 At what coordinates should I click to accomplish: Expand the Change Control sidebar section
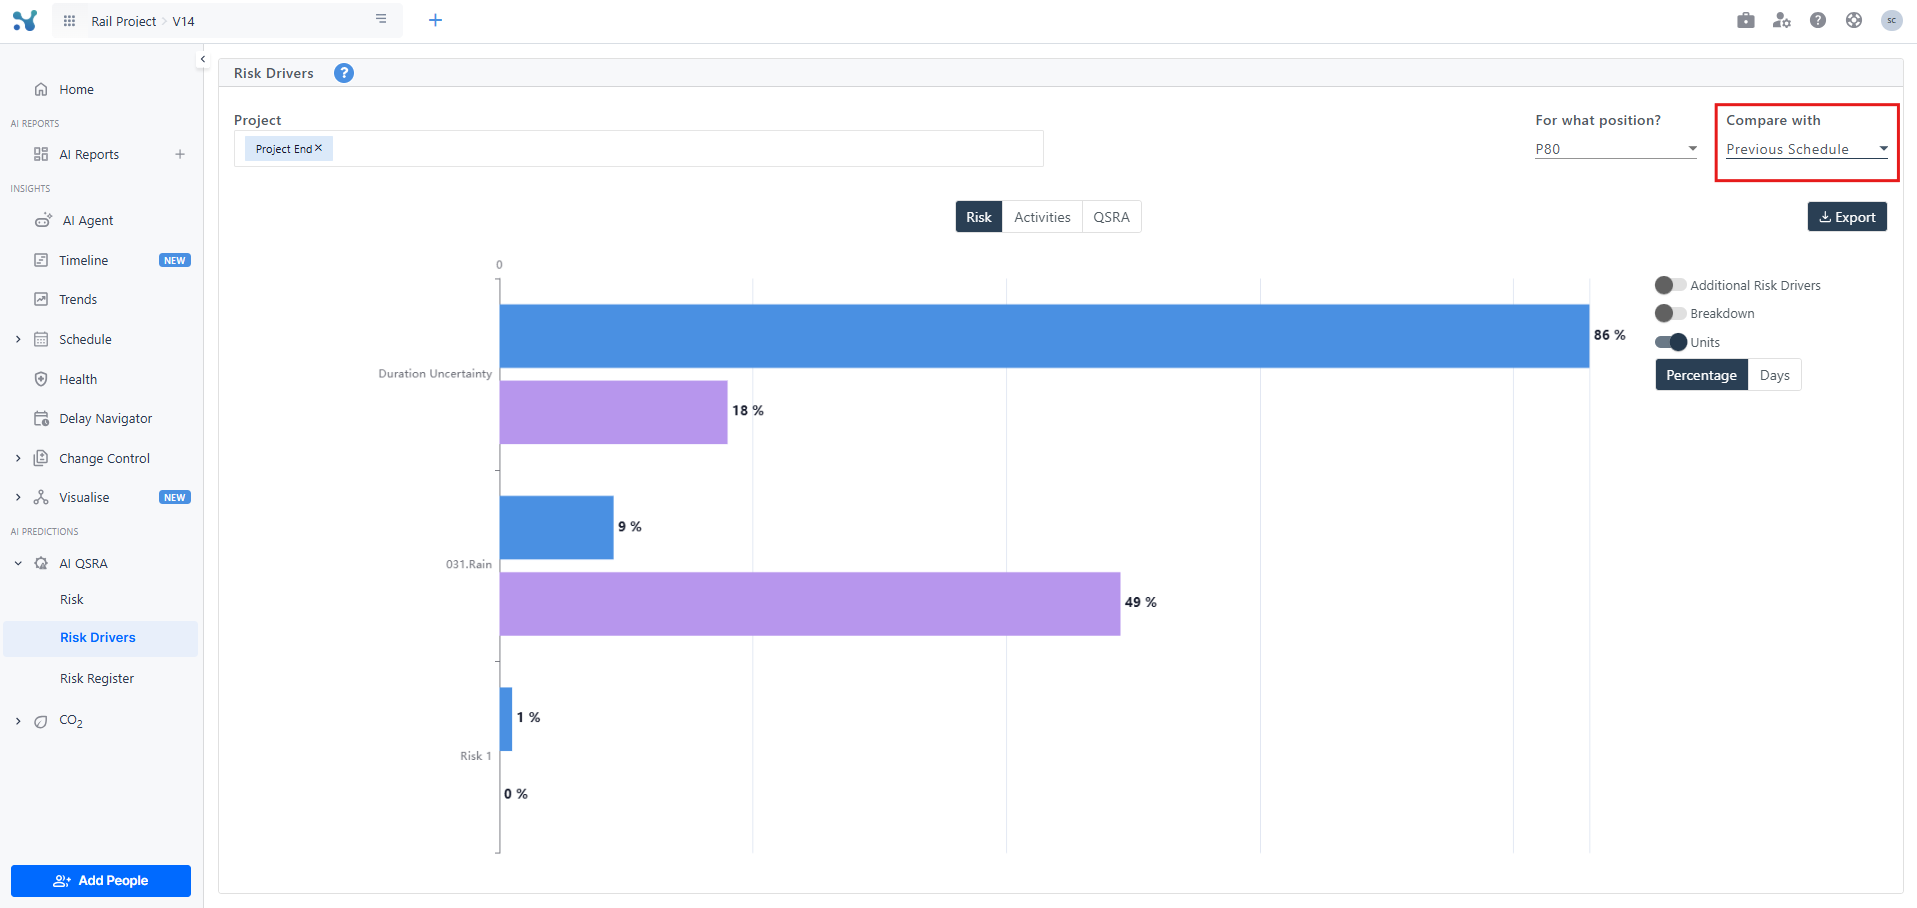[x=18, y=458]
